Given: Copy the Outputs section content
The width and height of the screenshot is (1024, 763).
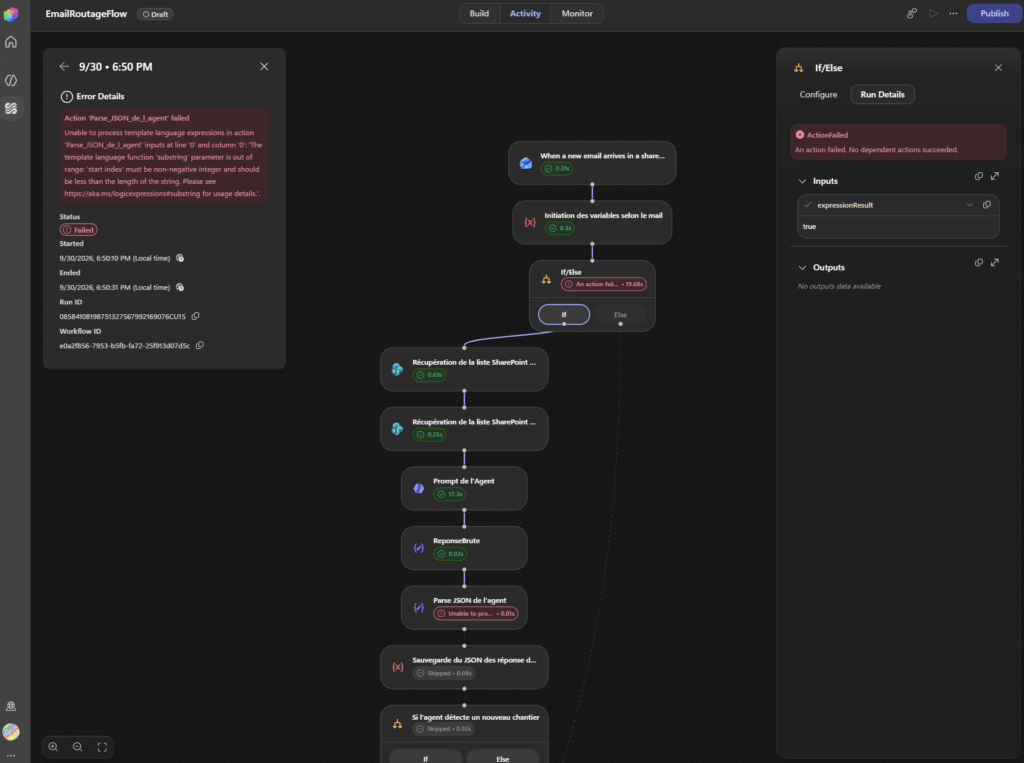Looking at the screenshot, I should pyautogui.click(x=978, y=263).
